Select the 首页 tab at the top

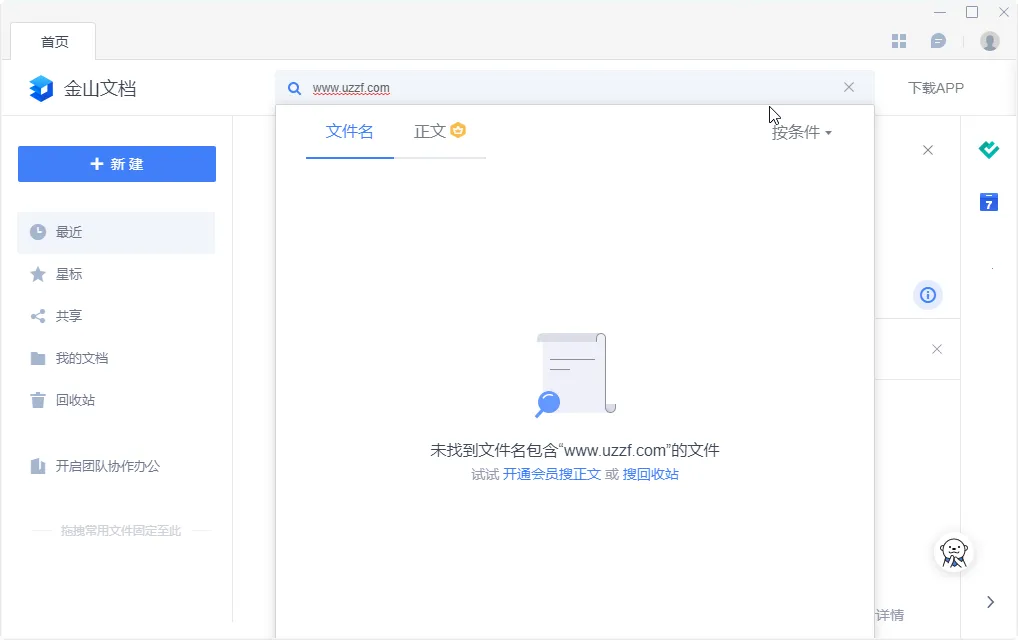coord(54,41)
